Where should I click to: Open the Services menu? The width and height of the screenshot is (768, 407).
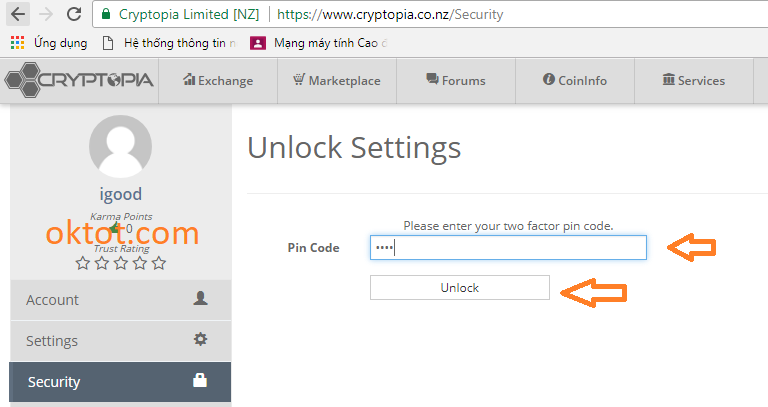693,81
